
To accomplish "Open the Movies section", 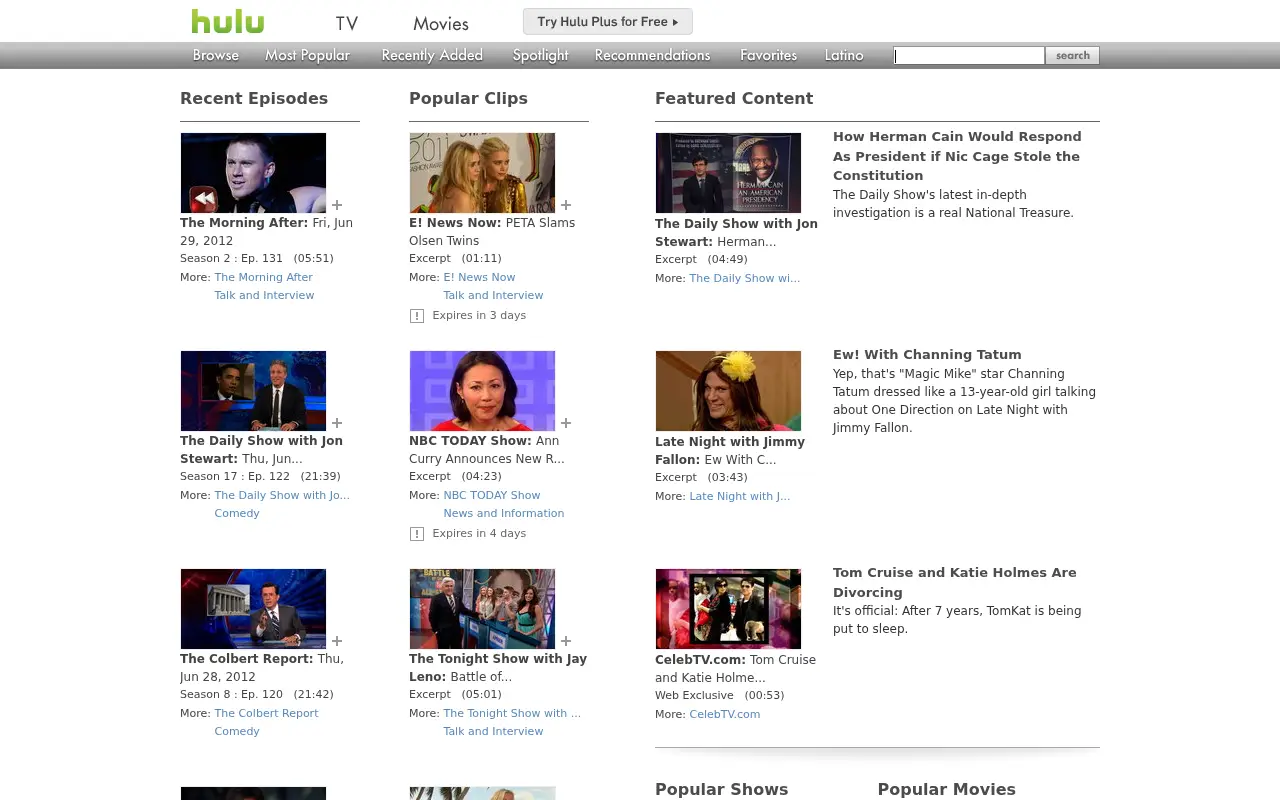I will pyautogui.click(x=441, y=23).
